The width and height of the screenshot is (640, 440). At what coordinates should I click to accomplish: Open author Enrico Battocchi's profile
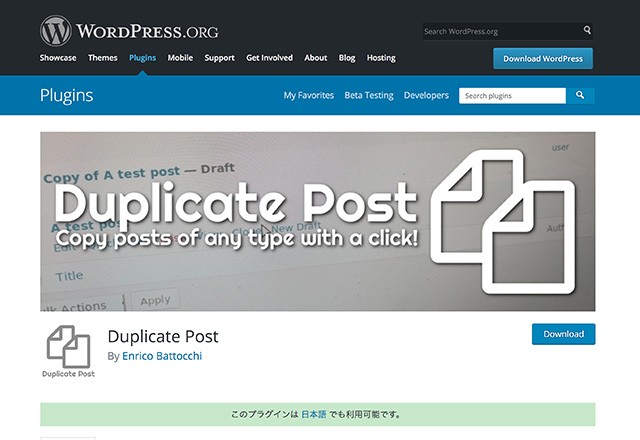(162, 356)
